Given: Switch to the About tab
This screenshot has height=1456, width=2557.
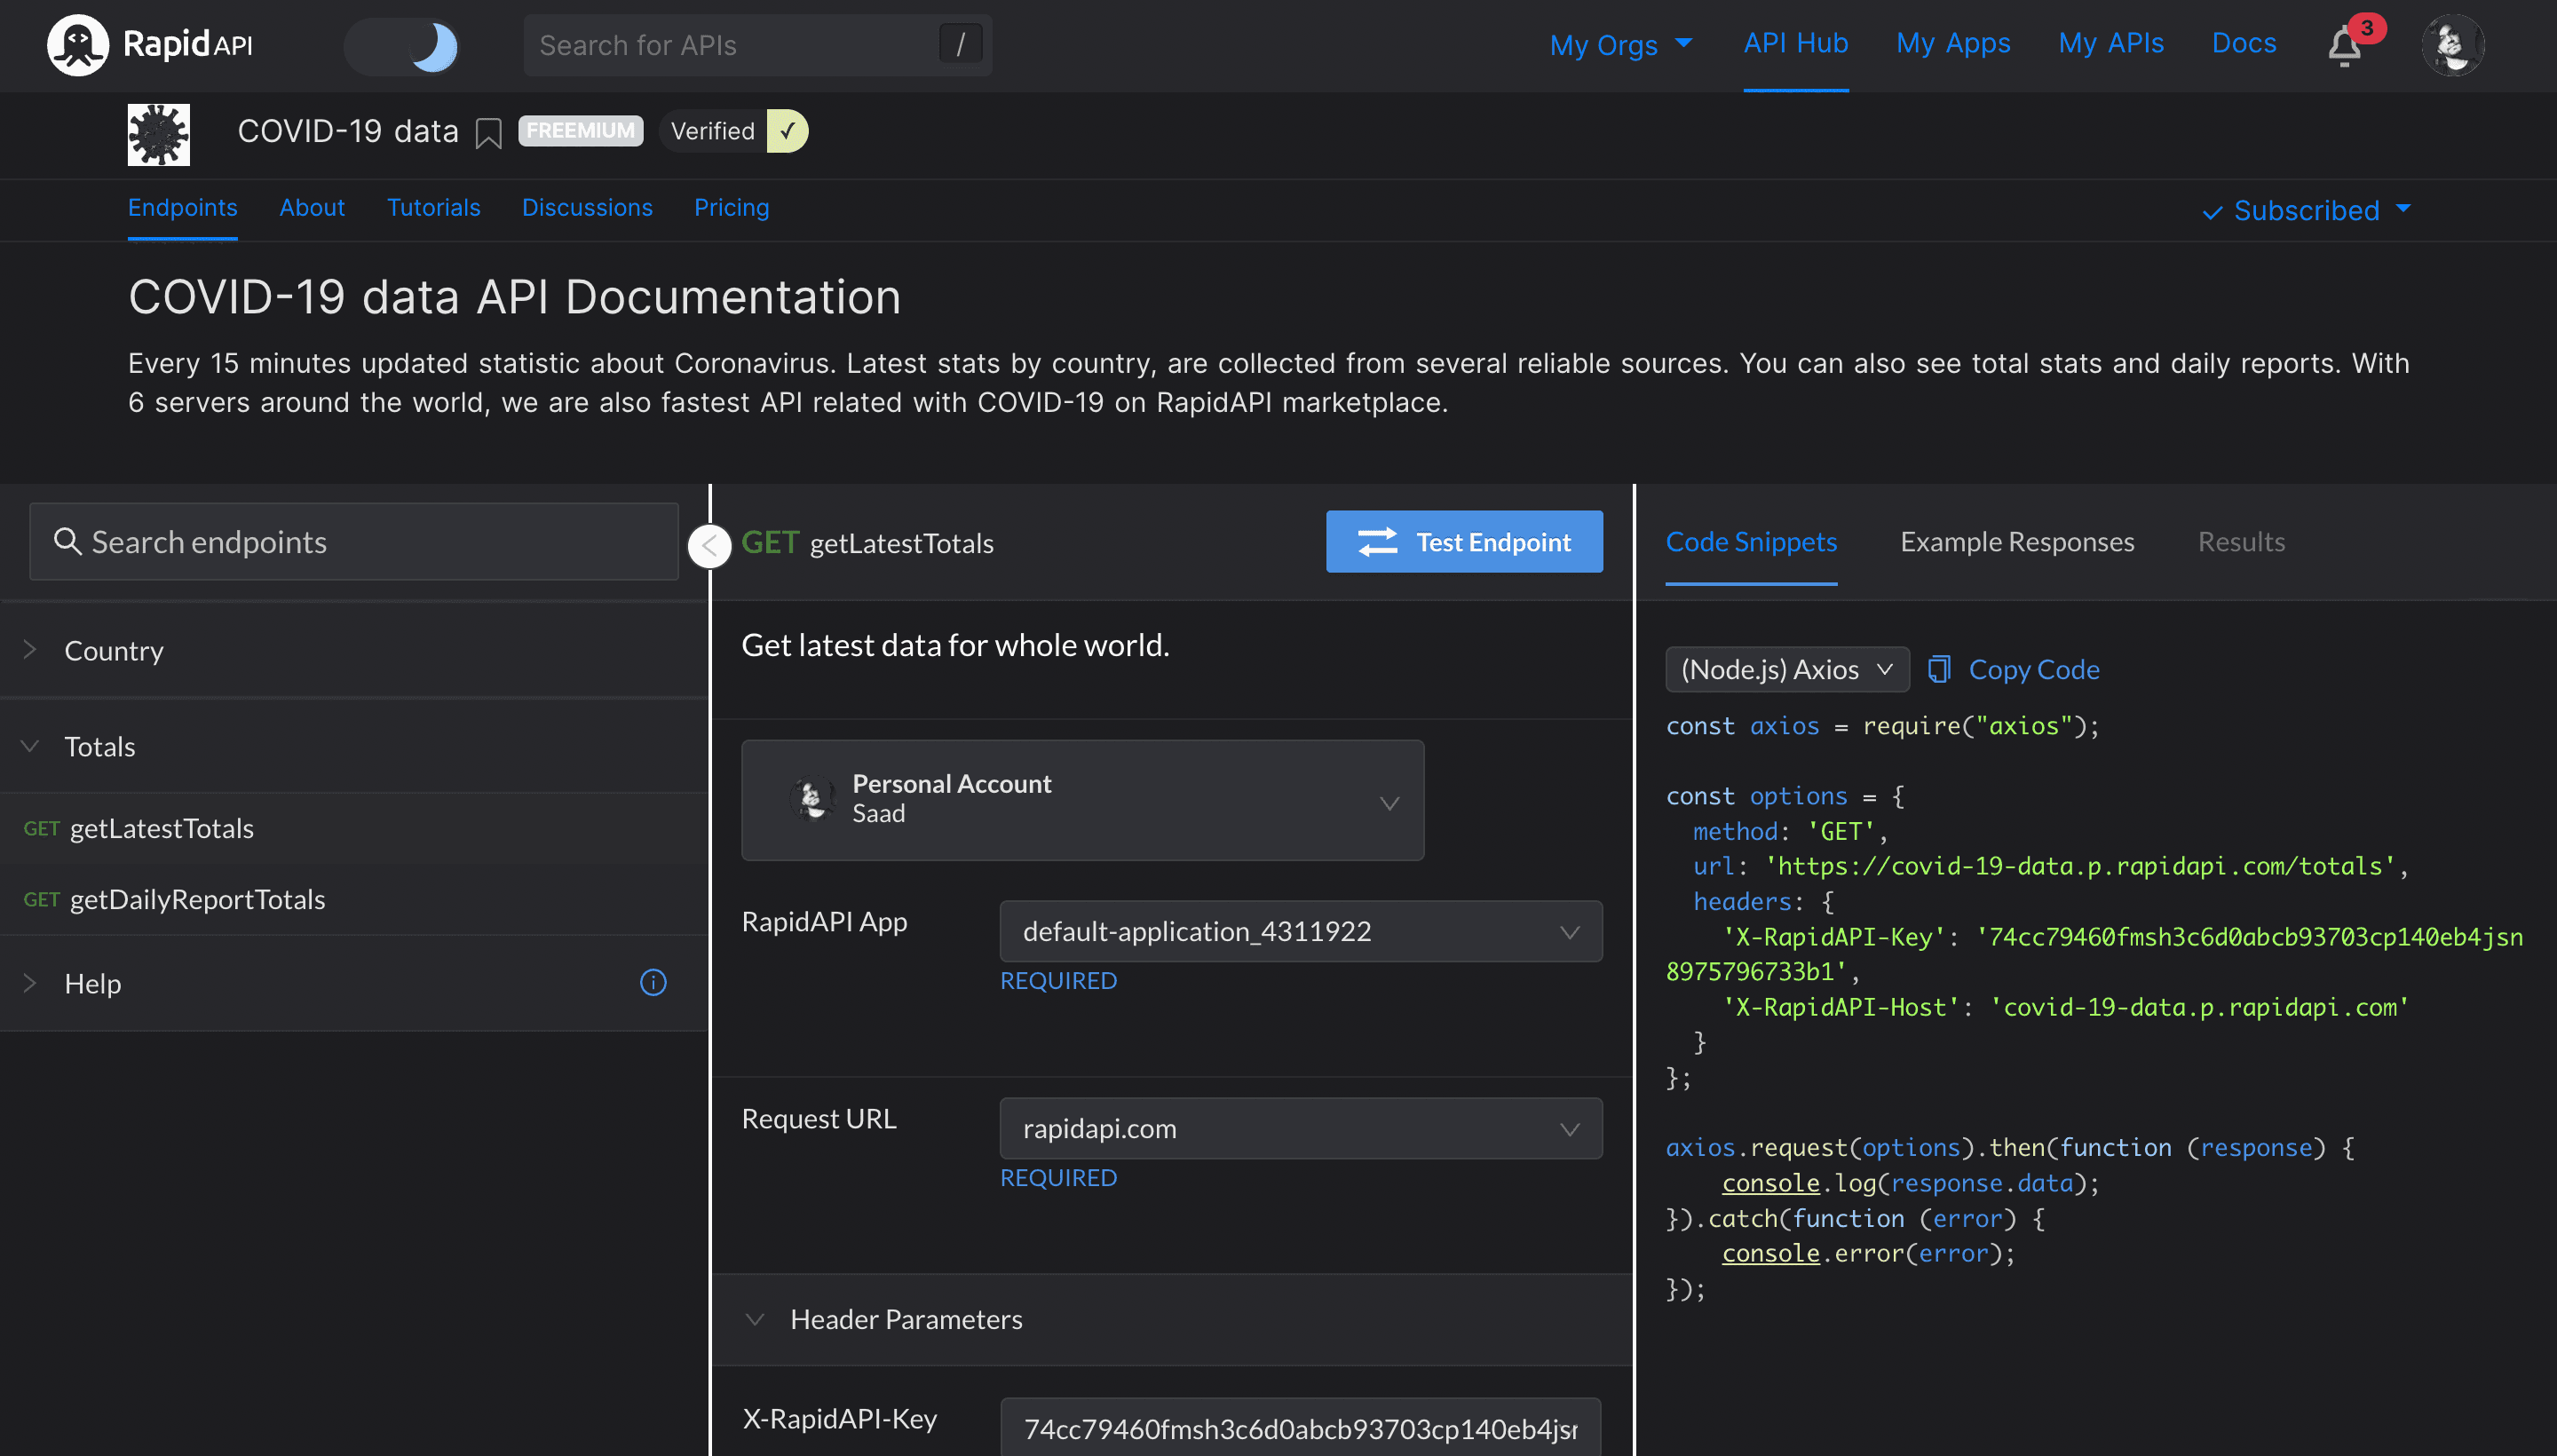Looking at the screenshot, I should (x=312, y=208).
